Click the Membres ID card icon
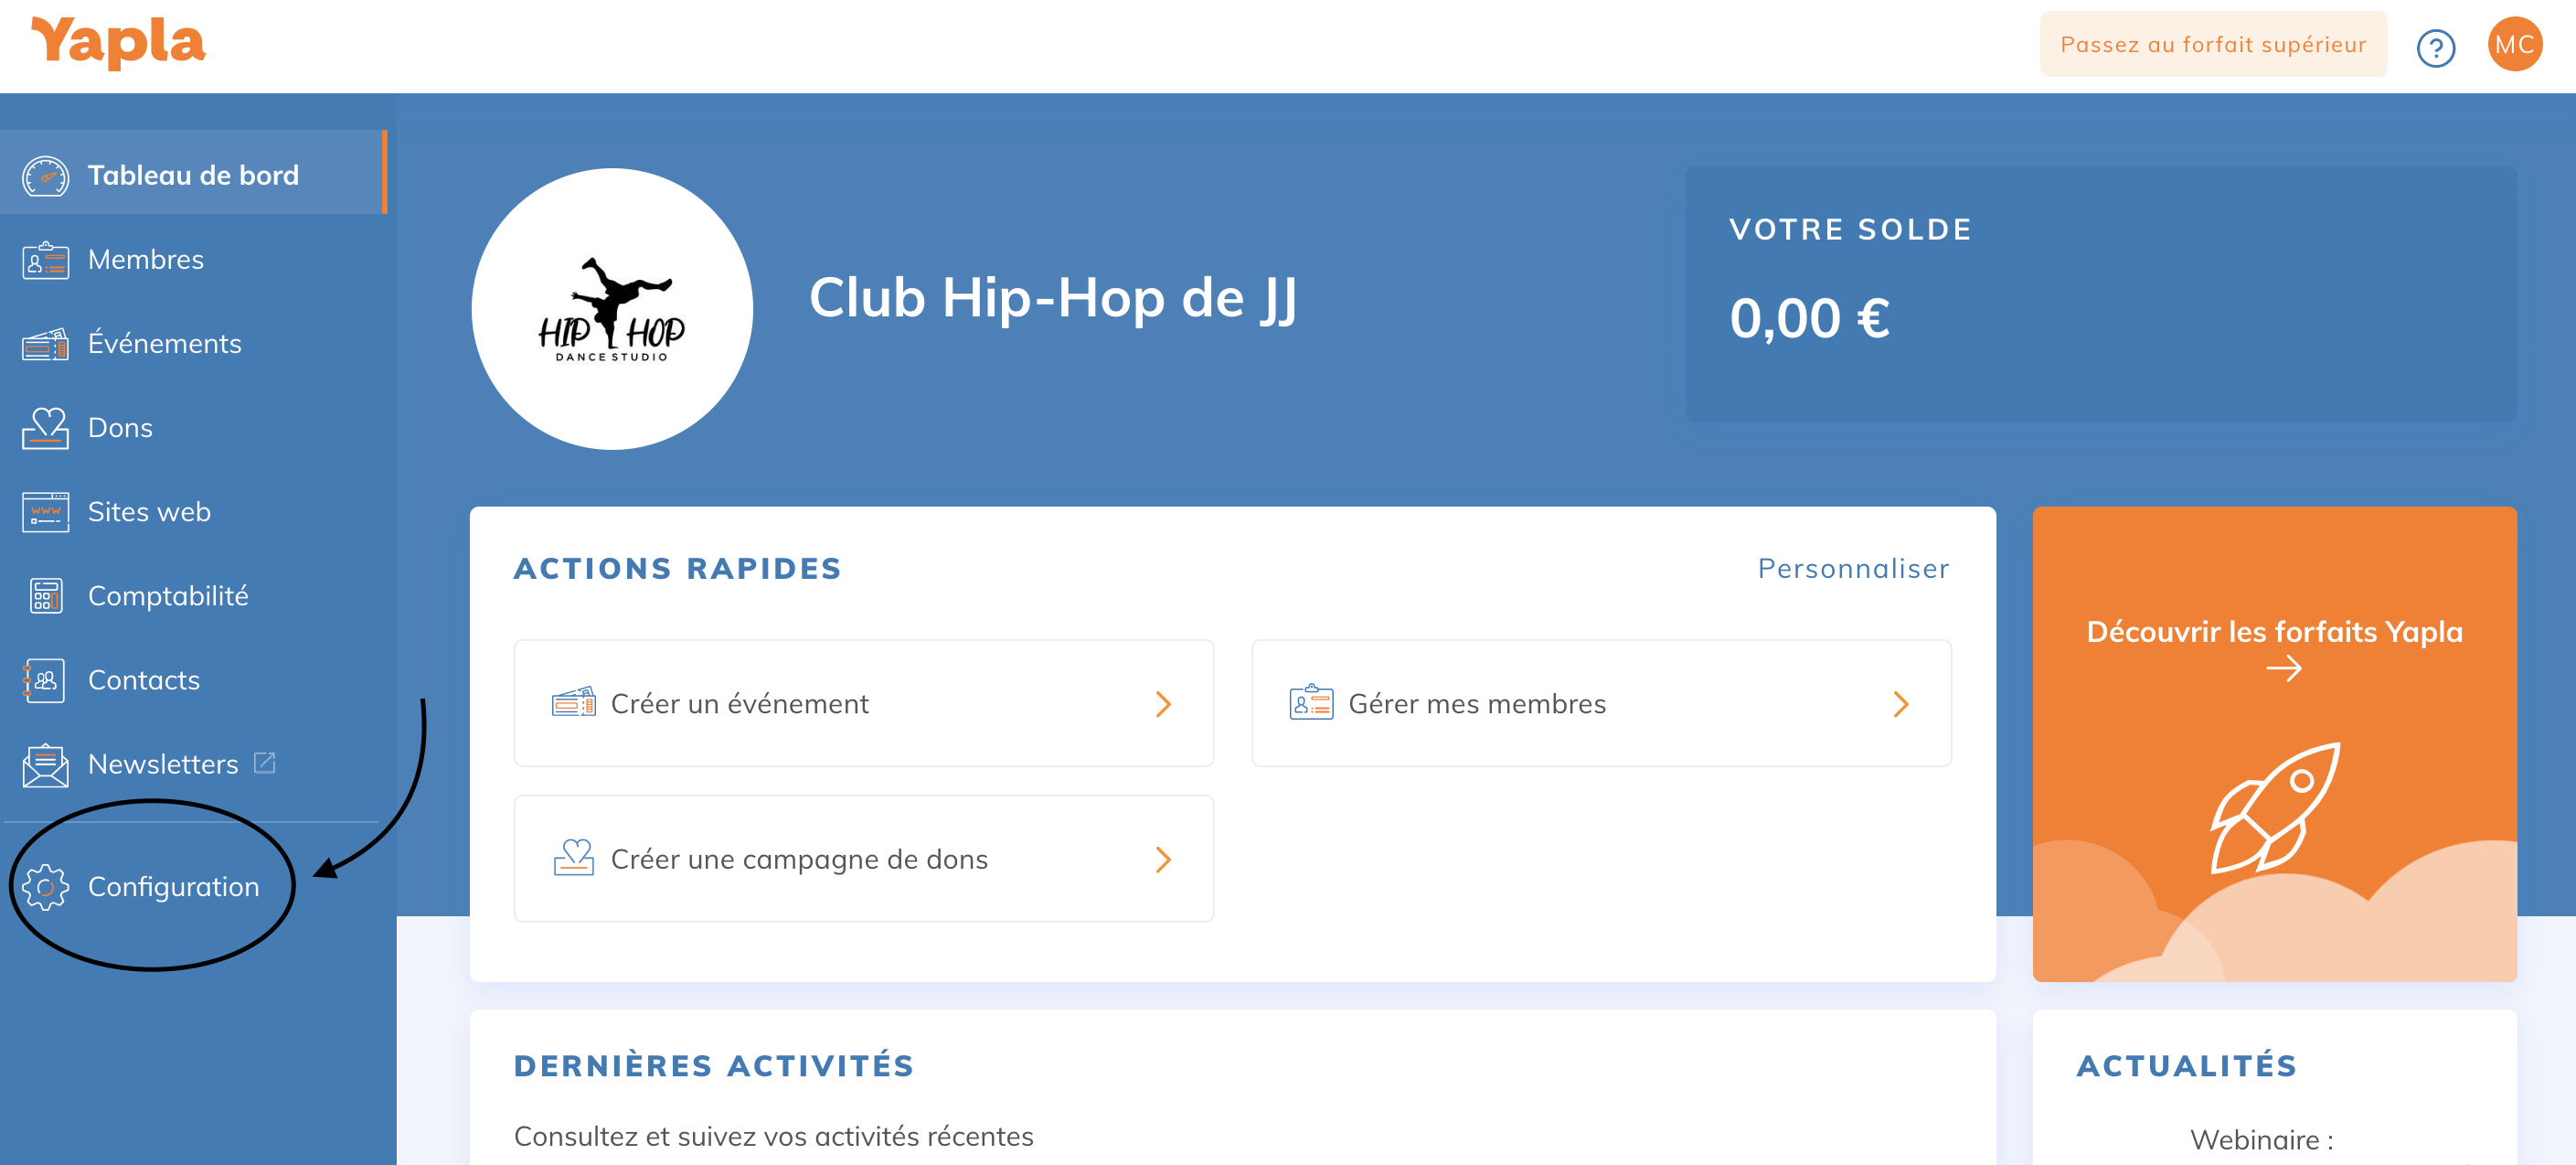The image size is (2576, 1165). [x=45, y=261]
